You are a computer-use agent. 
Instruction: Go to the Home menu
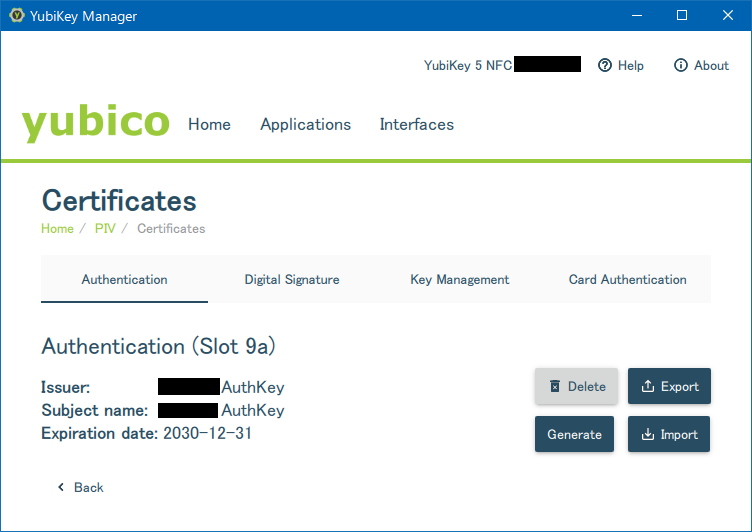pos(209,124)
